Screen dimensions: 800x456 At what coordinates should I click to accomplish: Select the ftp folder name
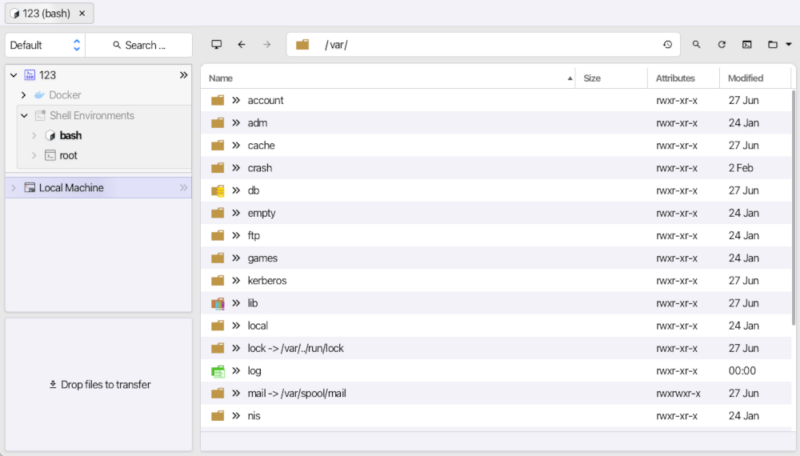click(x=254, y=236)
